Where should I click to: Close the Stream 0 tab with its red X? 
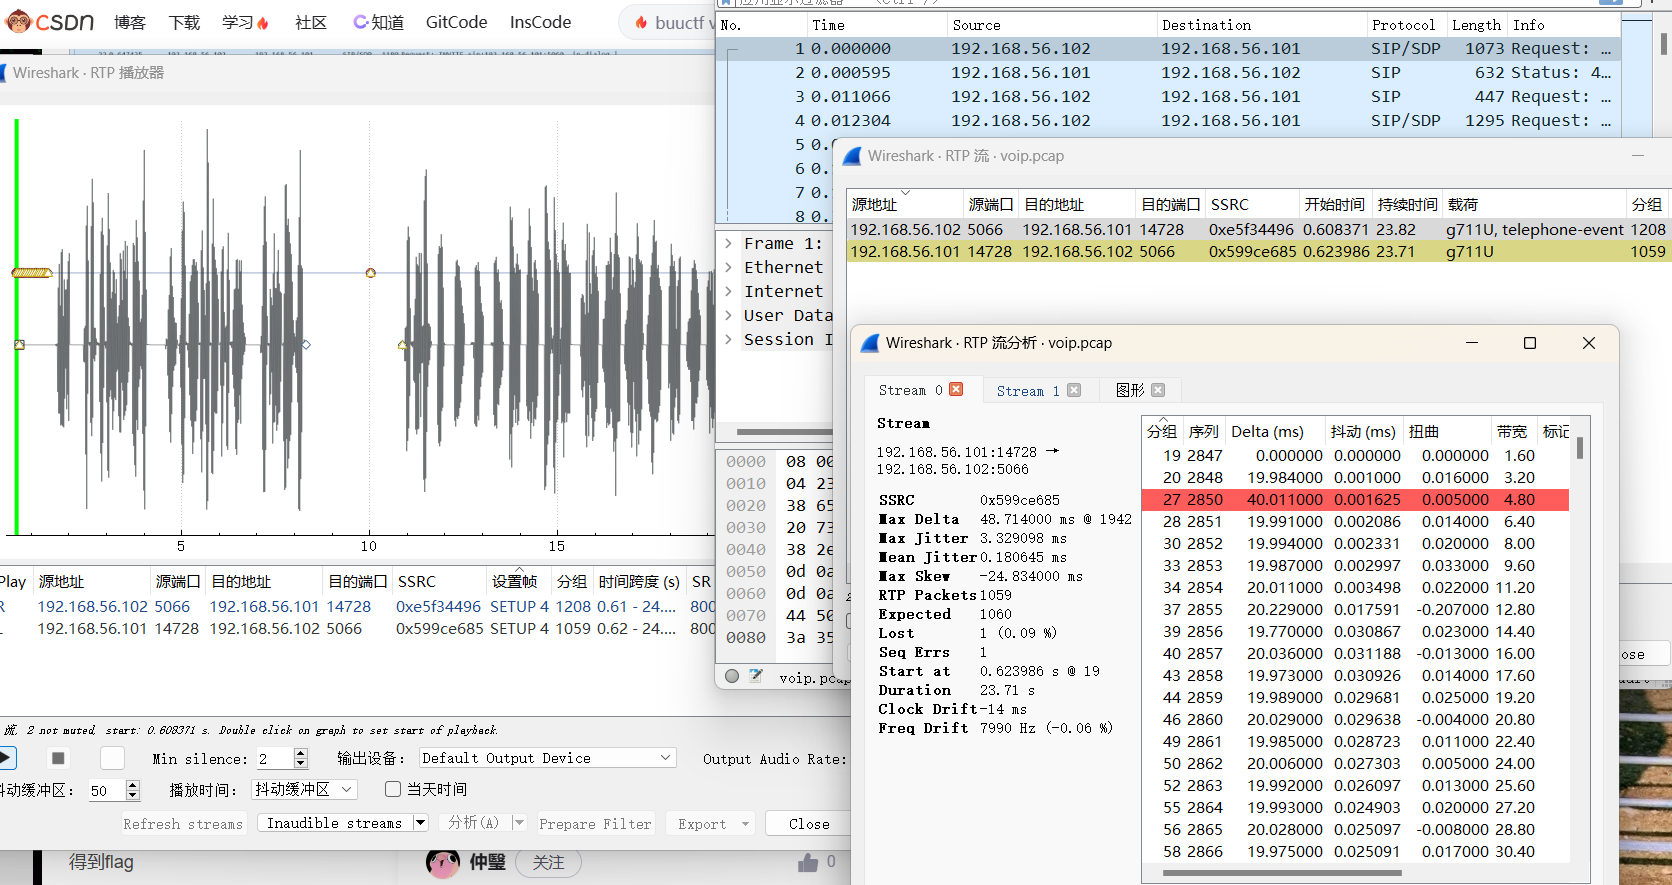(x=956, y=389)
